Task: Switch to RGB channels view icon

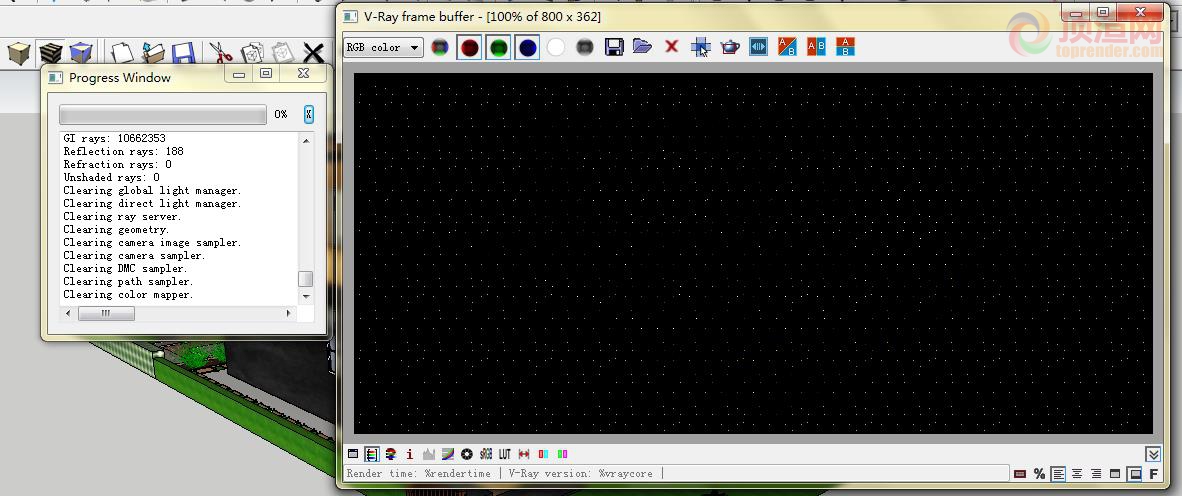Action: coord(439,47)
